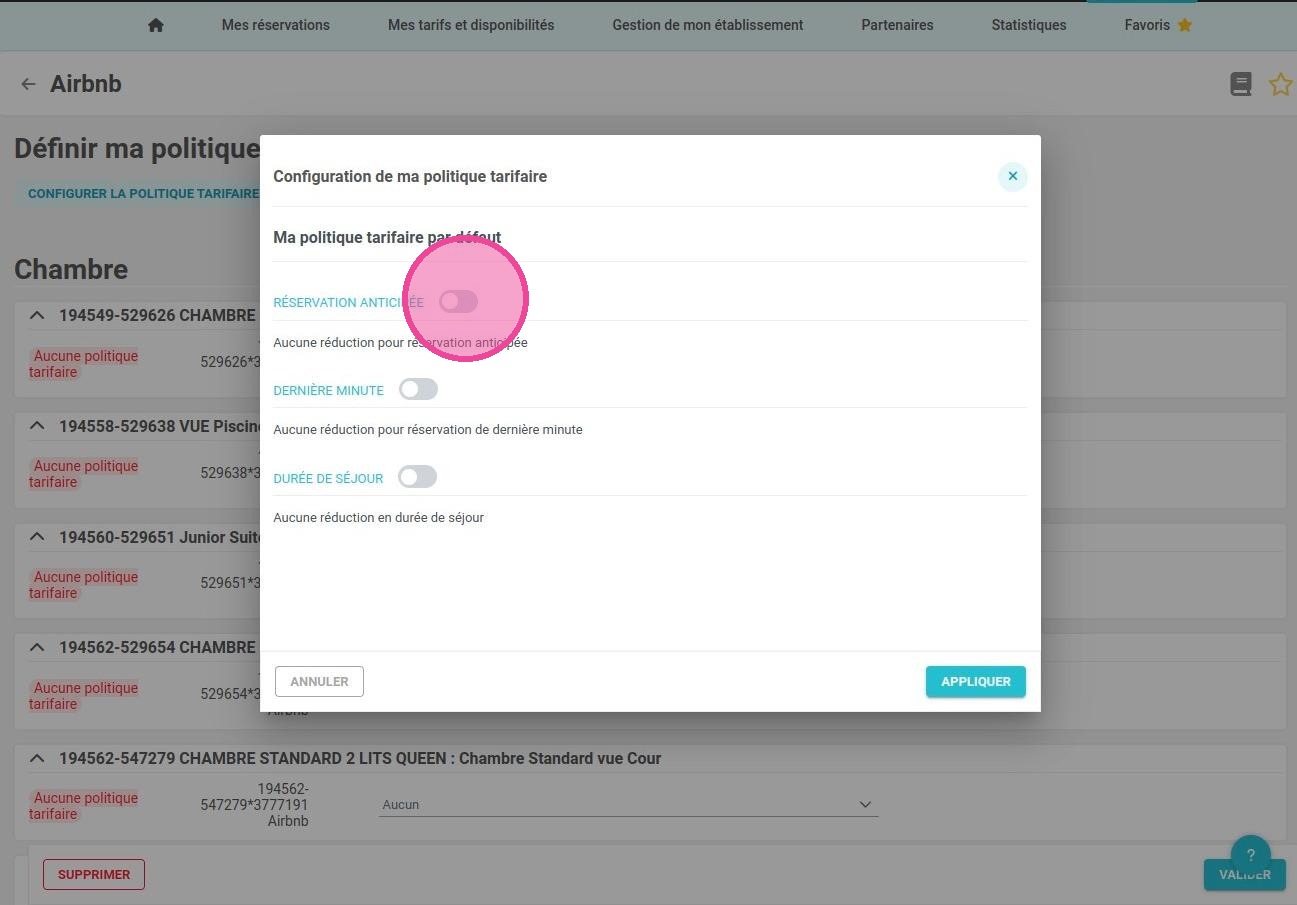
Task: Click the gold star next to Favoris
Action: 1185,25
